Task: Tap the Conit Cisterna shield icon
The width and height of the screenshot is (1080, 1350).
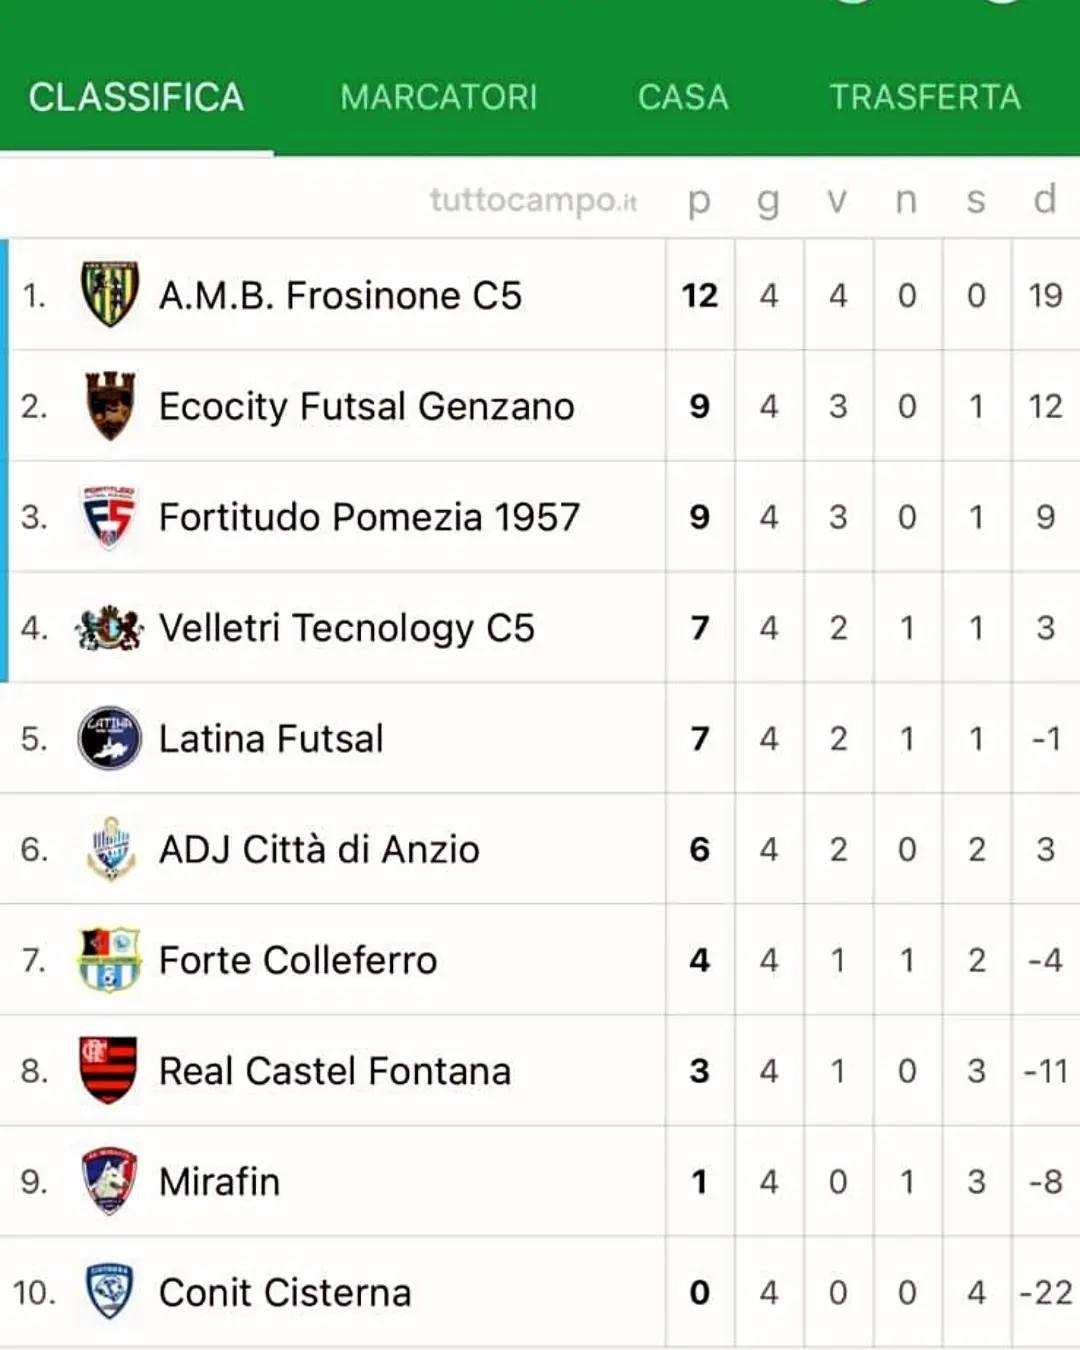Action: tap(109, 1292)
